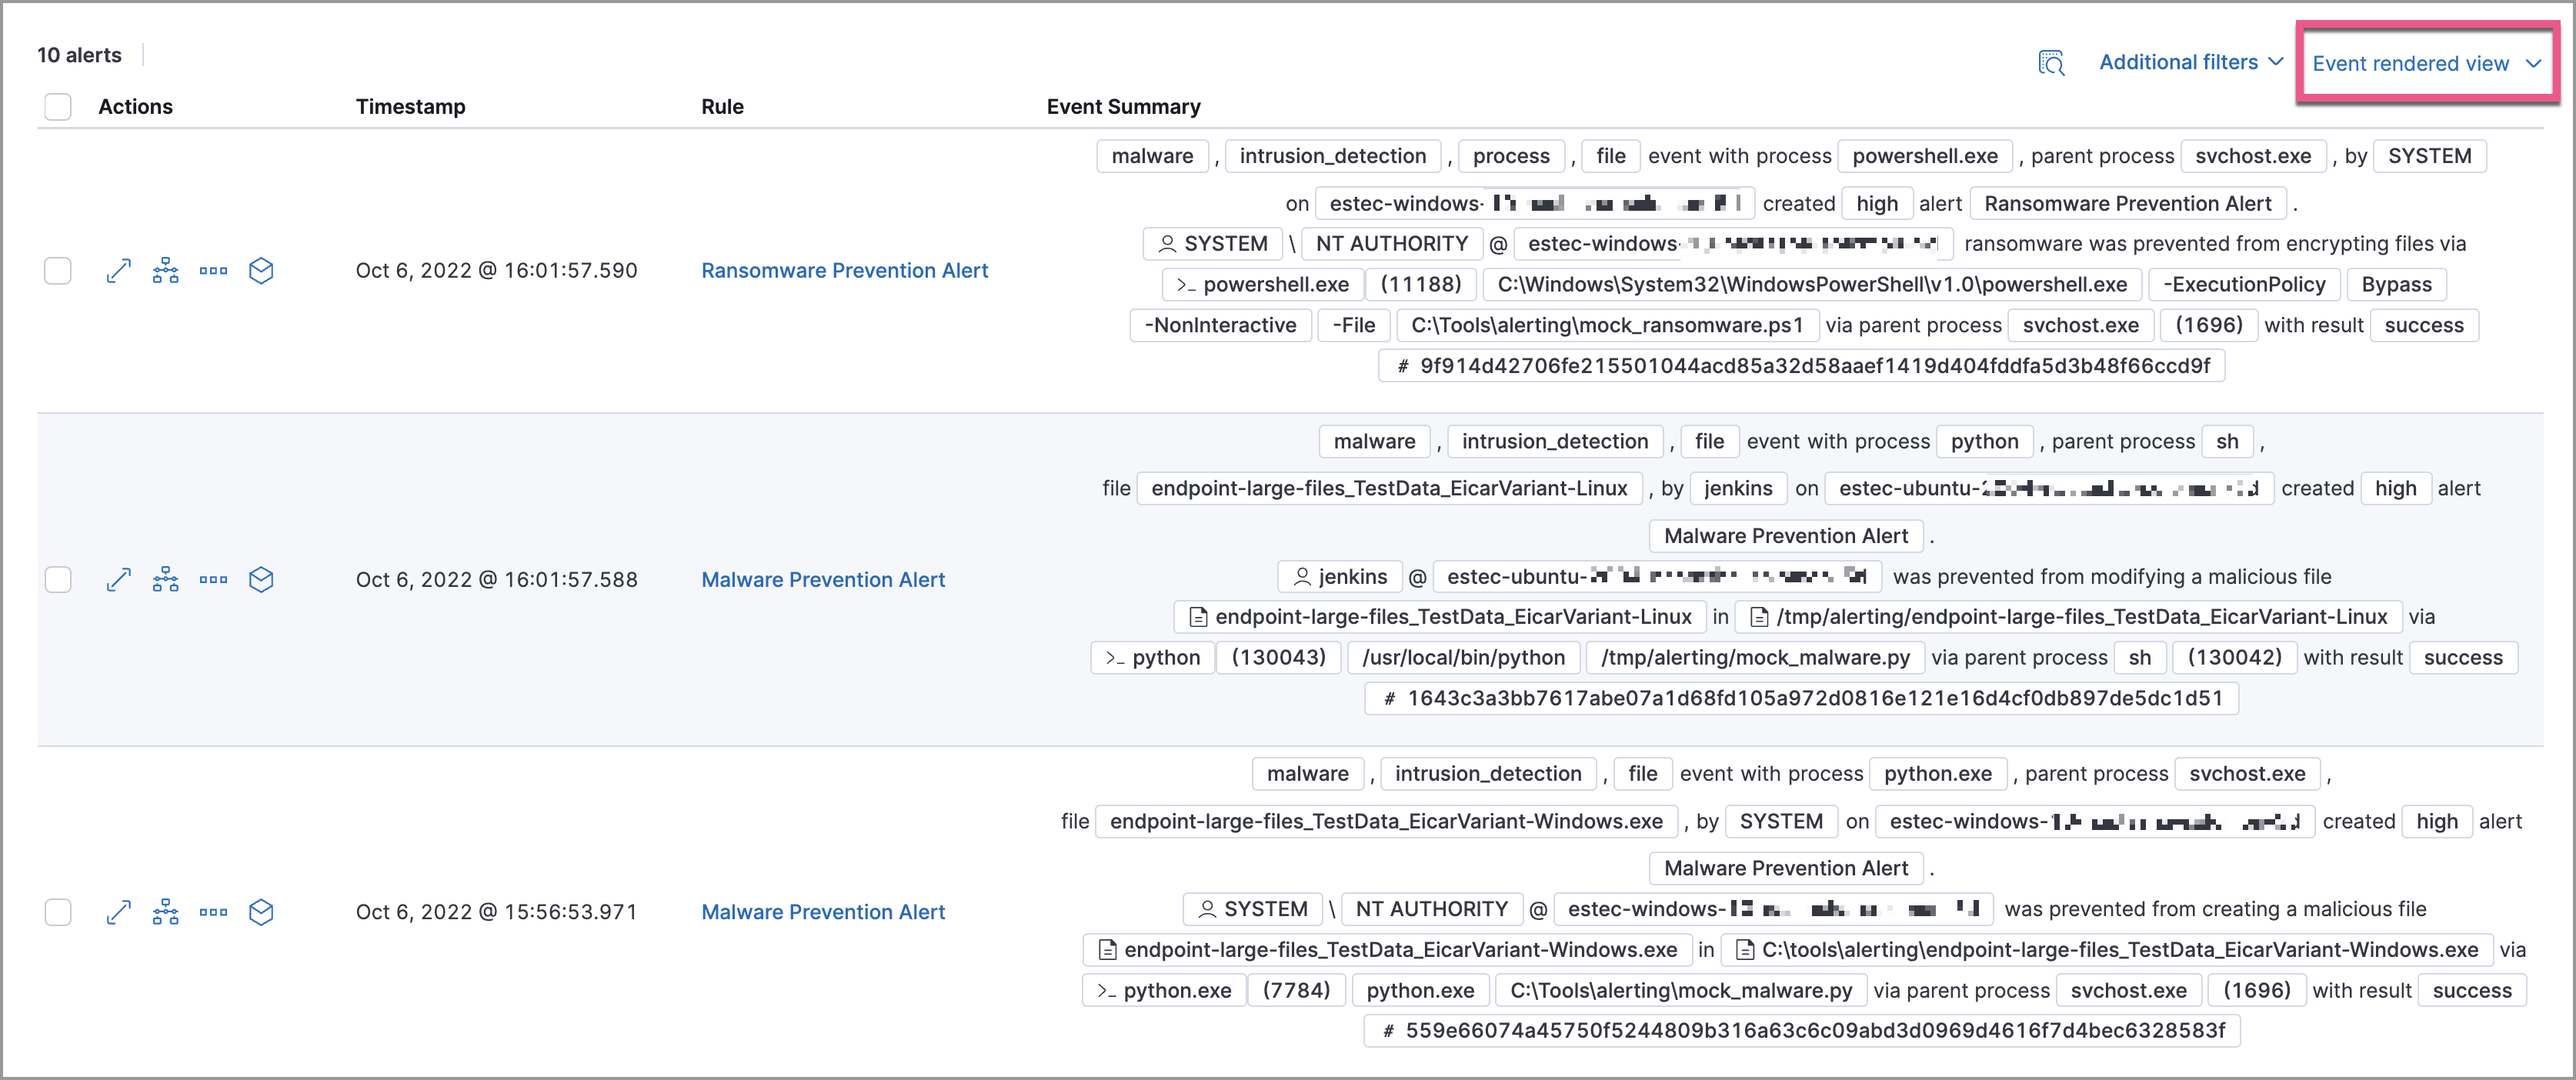Click the (11188) powershell process ID badge
The image size is (2576, 1080).
(1420, 285)
